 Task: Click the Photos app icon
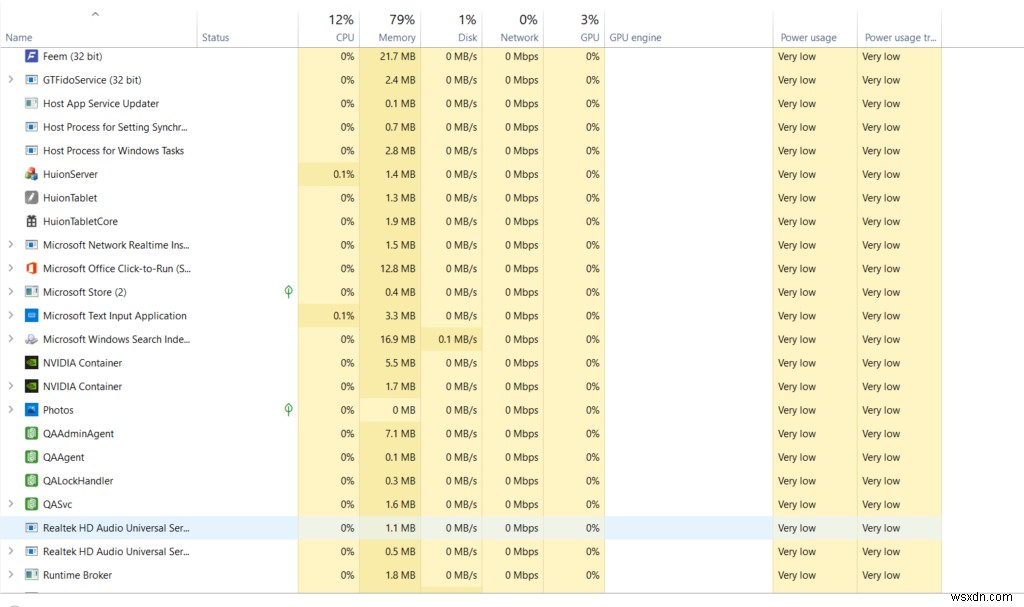(30, 410)
